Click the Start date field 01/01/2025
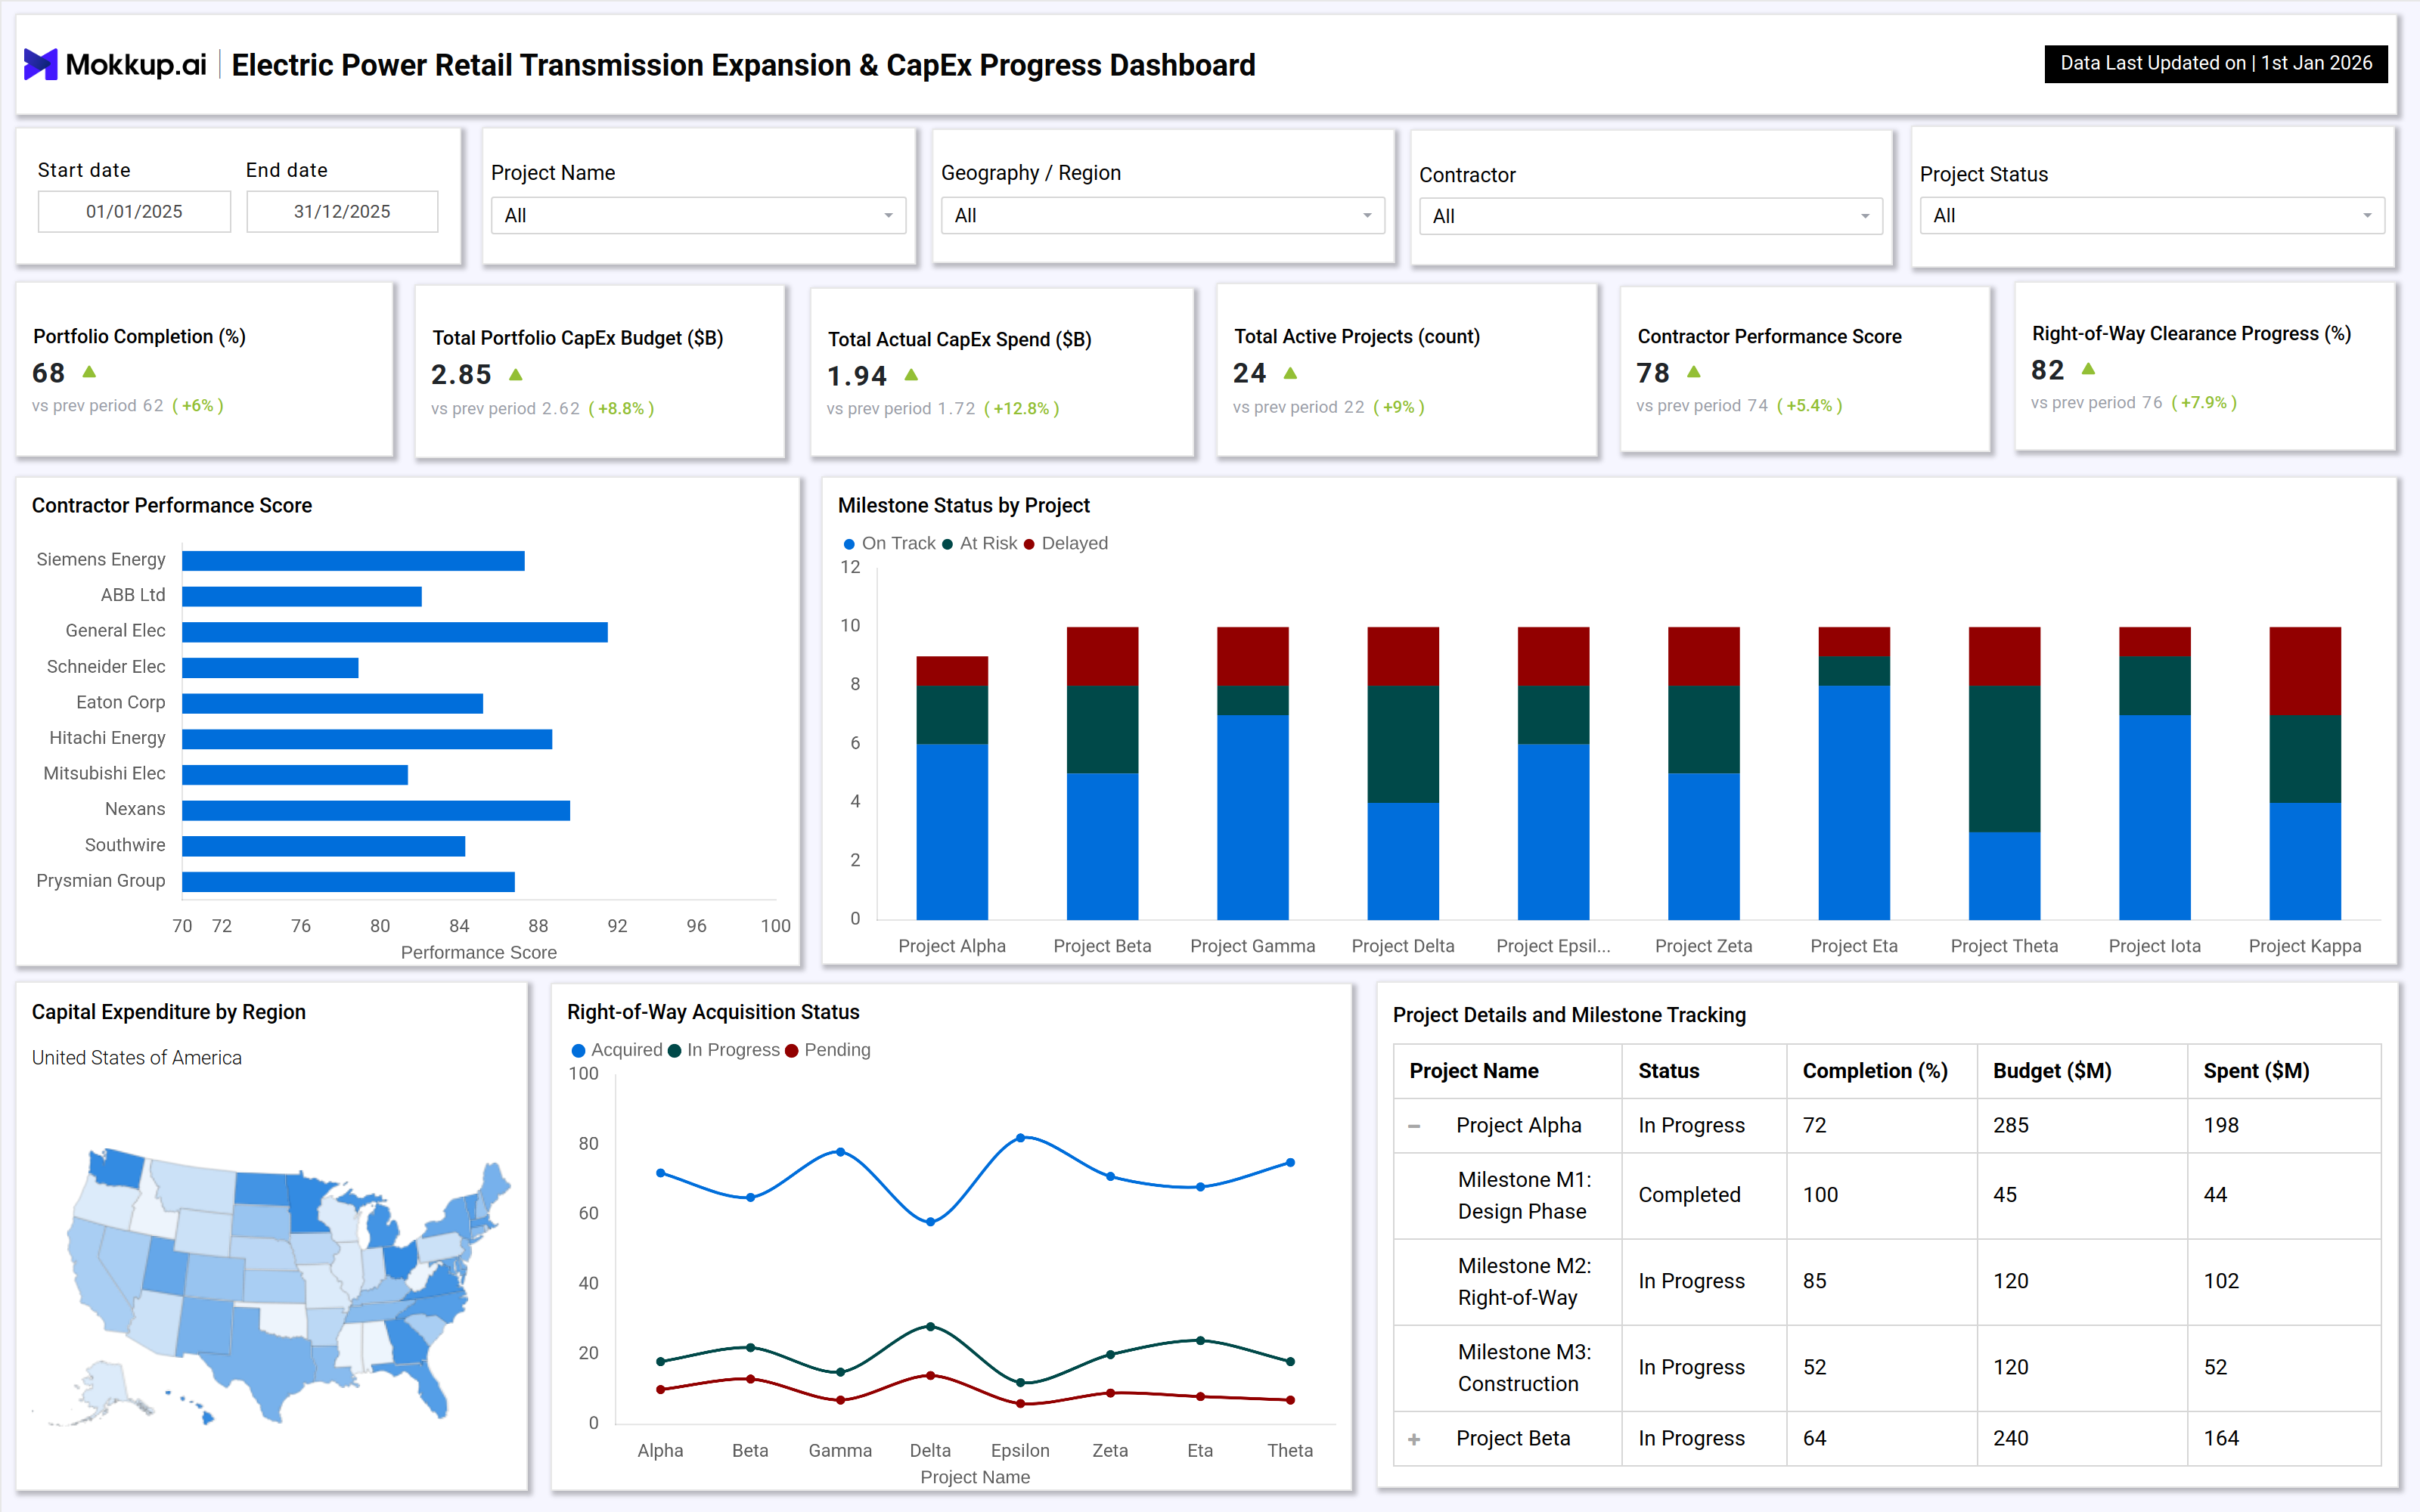 click(x=134, y=212)
